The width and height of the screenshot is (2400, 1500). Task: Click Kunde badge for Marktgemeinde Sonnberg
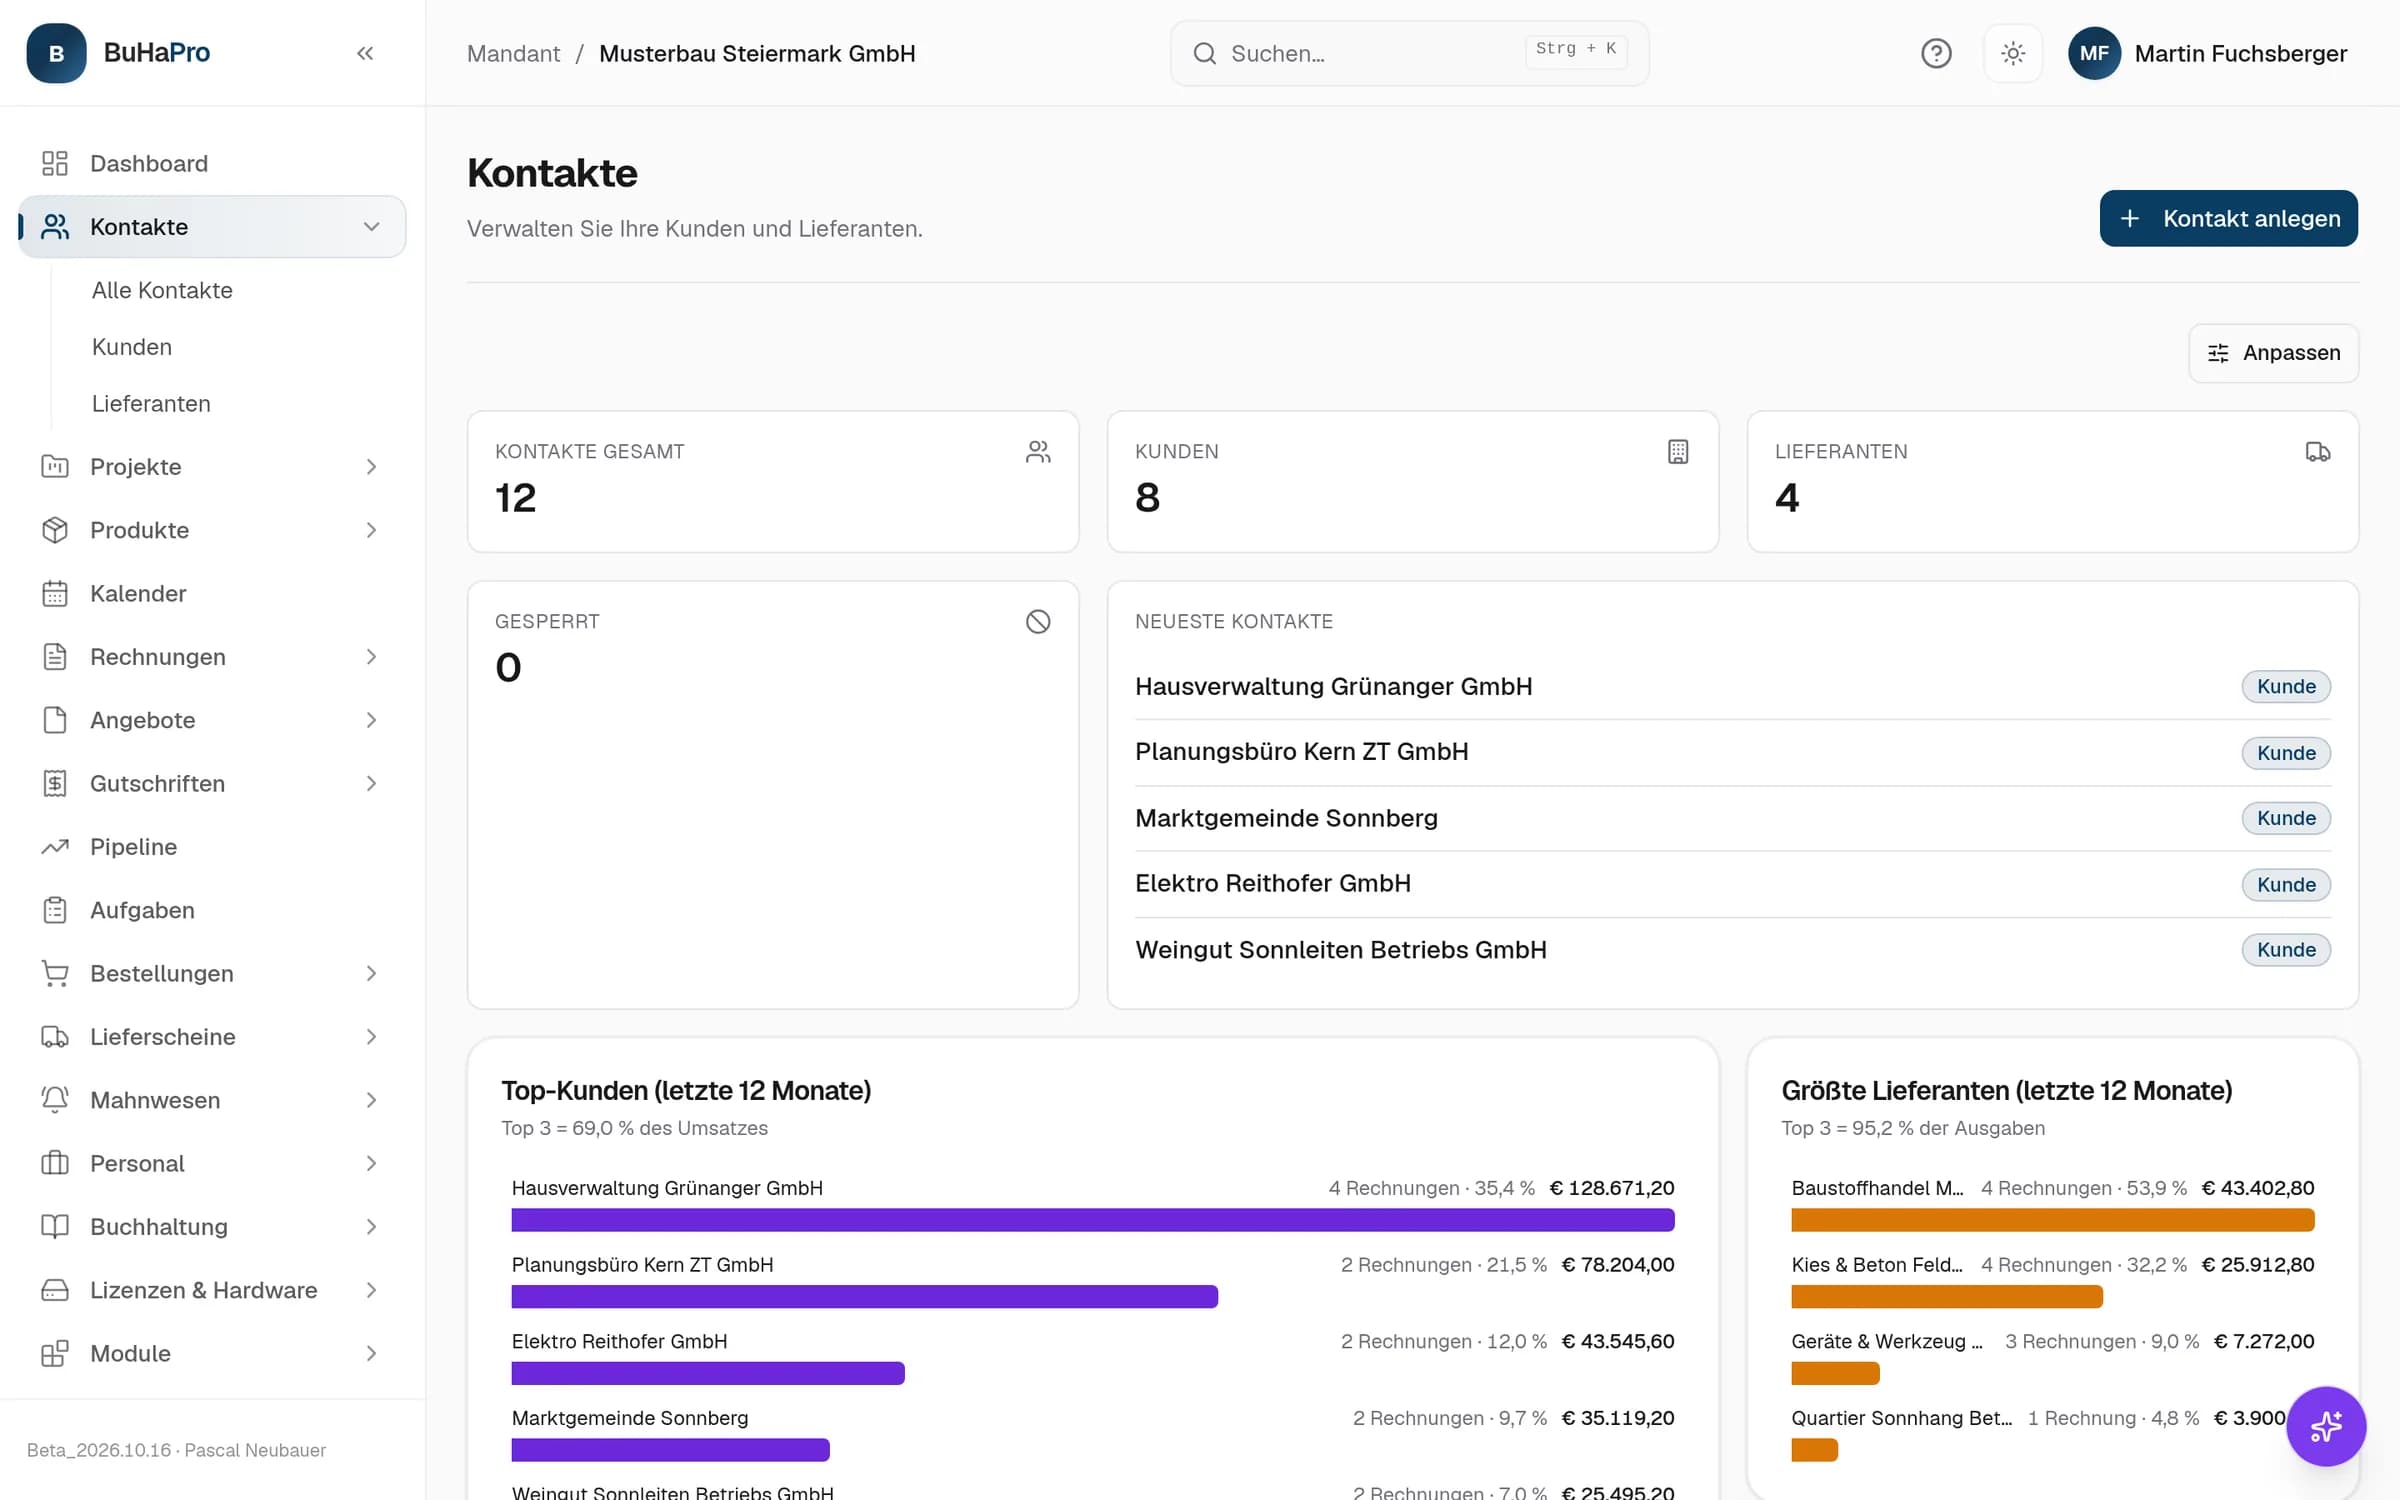(x=2286, y=818)
